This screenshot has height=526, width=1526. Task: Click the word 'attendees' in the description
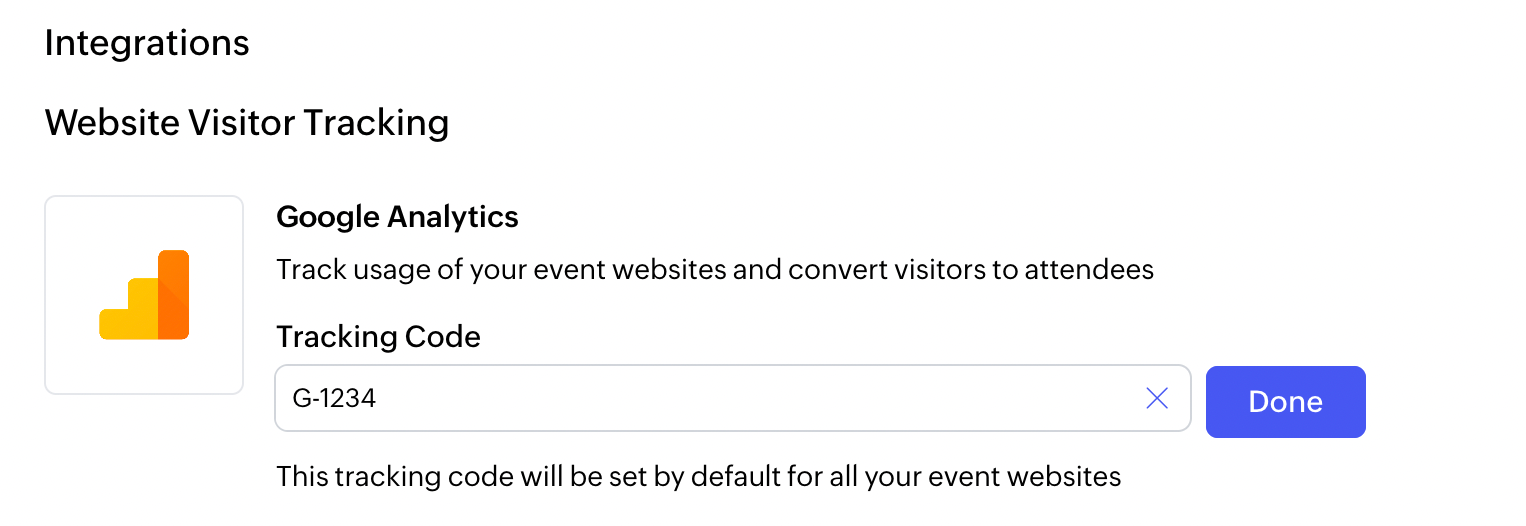[x=1089, y=270]
